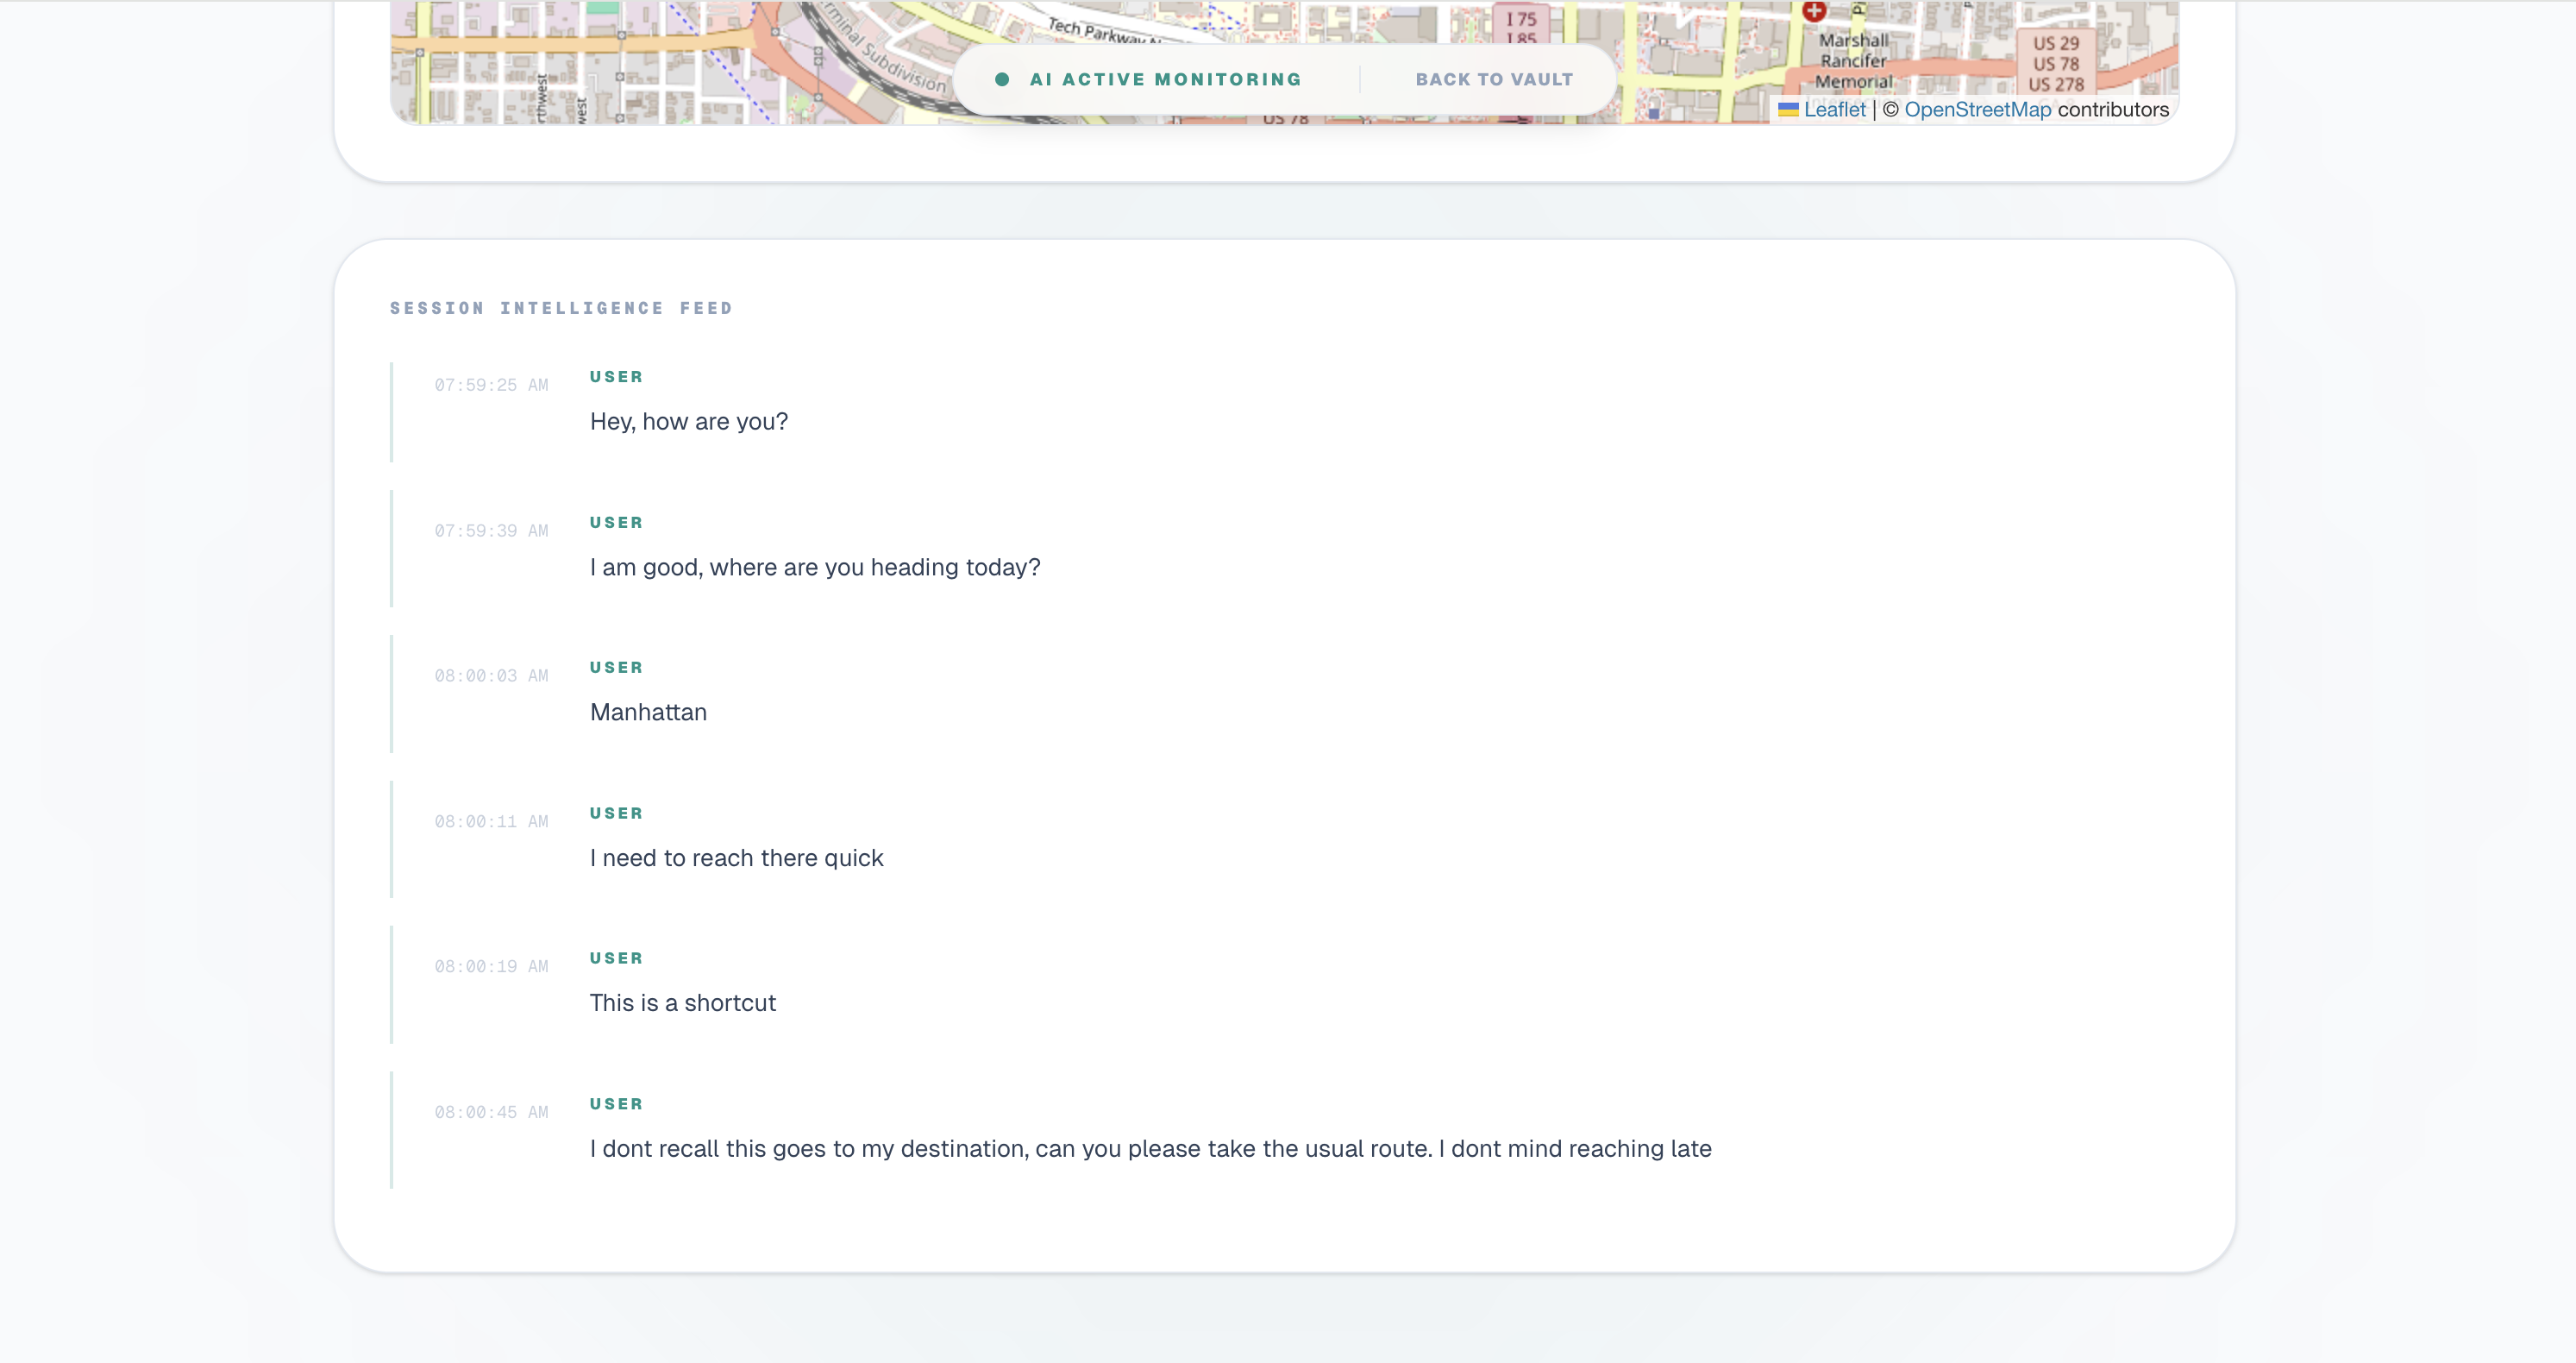Select the "Hey, how are you?" message
The width and height of the screenshot is (2576, 1363).
click(x=688, y=422)
